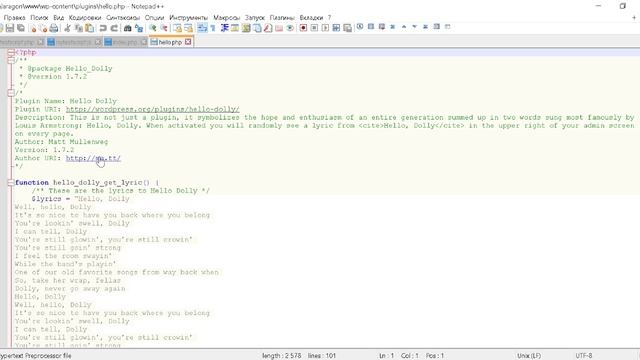Screen dimensions: 640x360
Task: Open the Function List panel icon
Action: [x=268, y=28]
